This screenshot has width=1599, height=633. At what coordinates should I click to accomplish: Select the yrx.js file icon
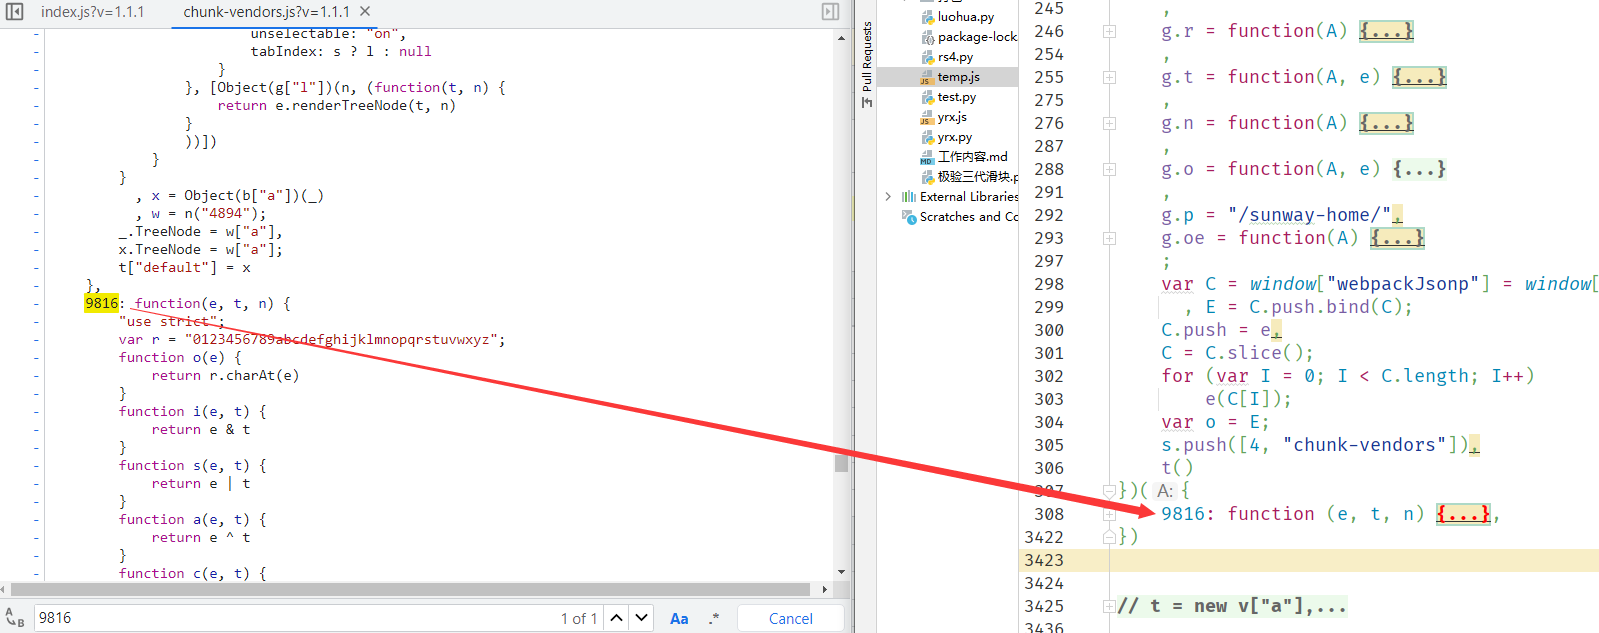coord(927,117)
